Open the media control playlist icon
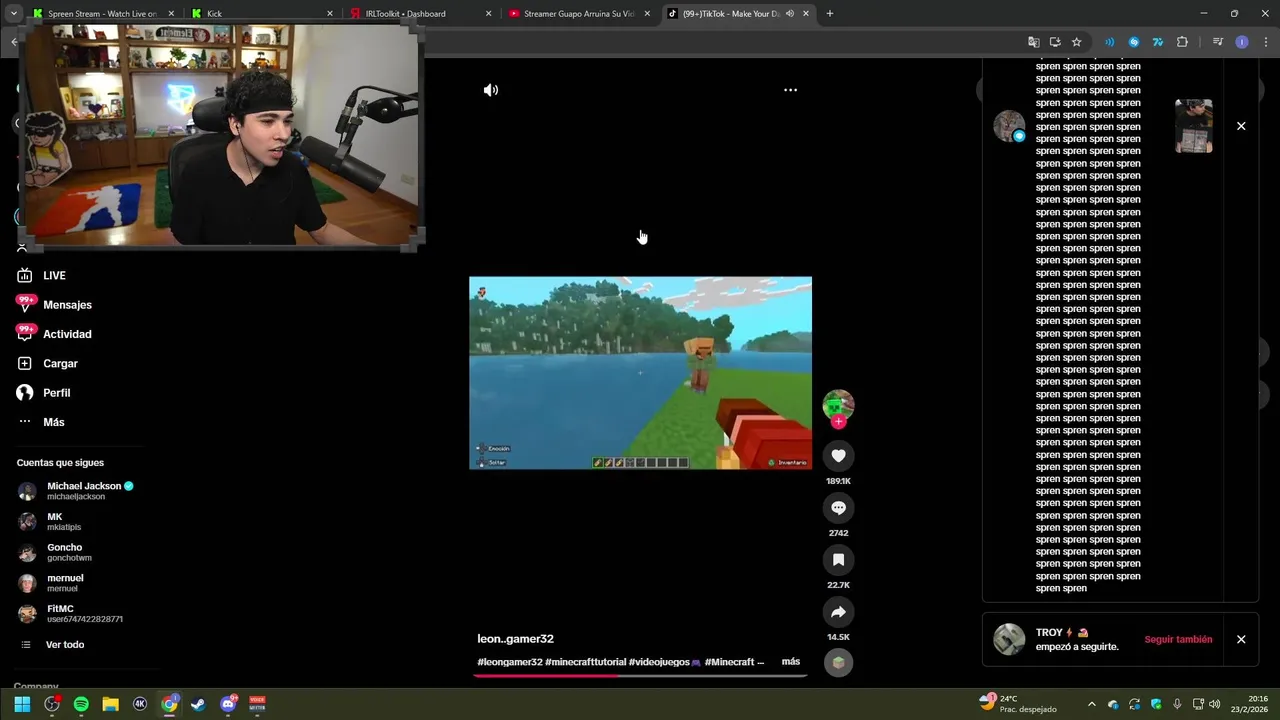Image resolution: width=1280 pixels, height=720 pixels. click(1217, 42)
